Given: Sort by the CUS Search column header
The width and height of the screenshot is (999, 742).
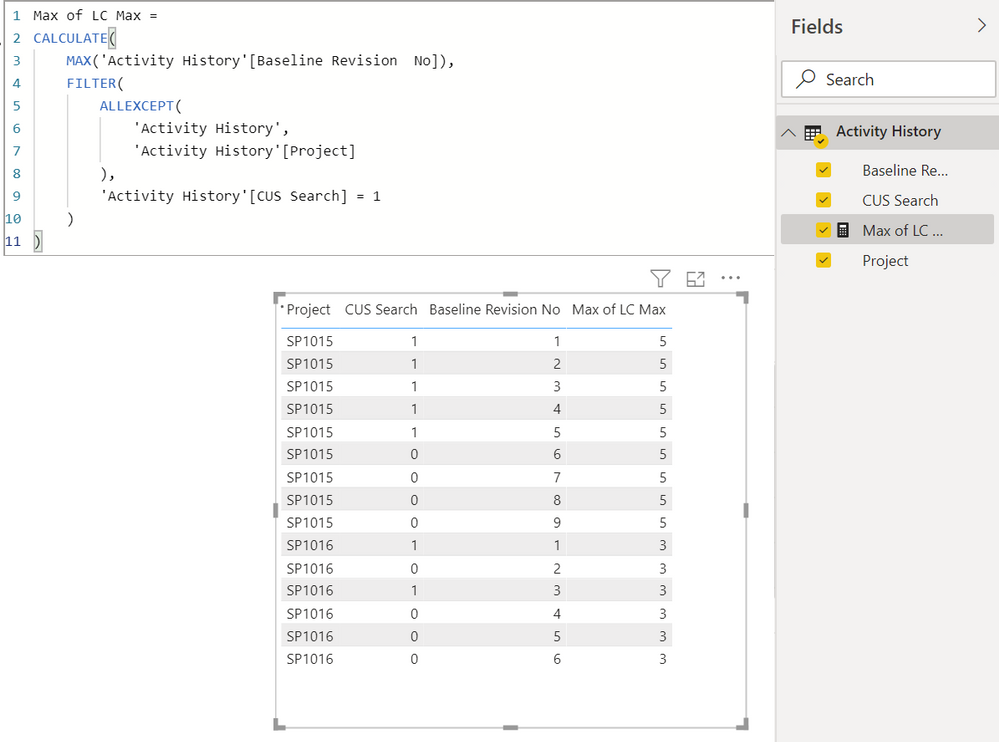Looking at the screenshot, I should pyautogui.click(x=381, y=310).
